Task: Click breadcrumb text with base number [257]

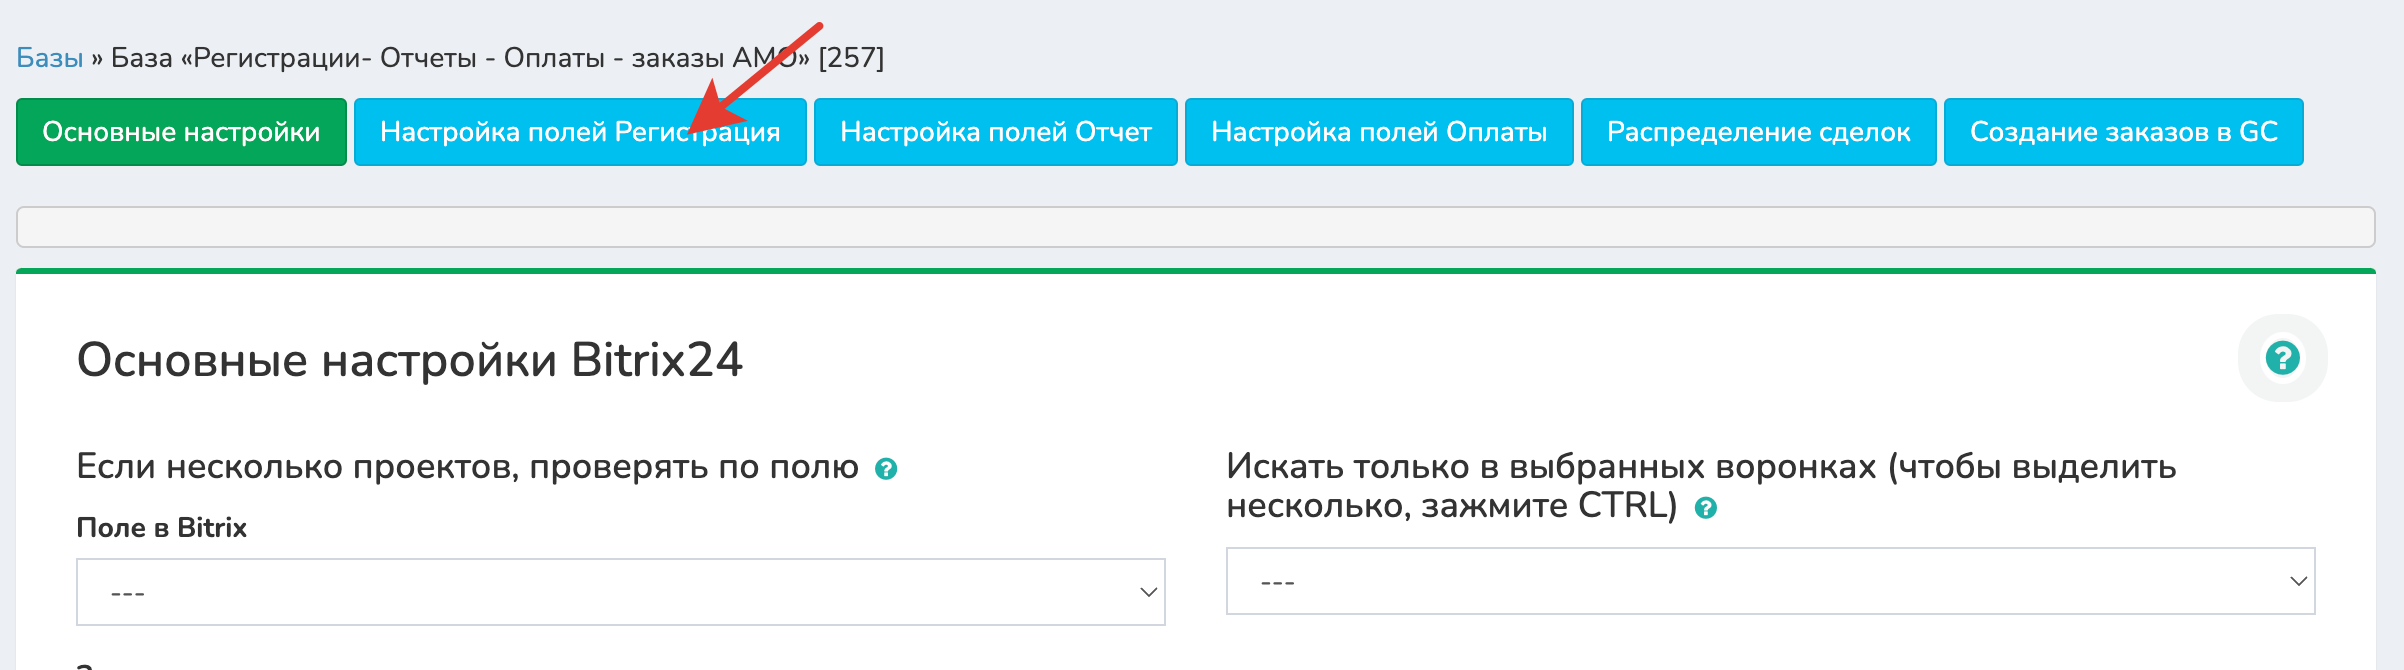Action: (x=497, y=58)
